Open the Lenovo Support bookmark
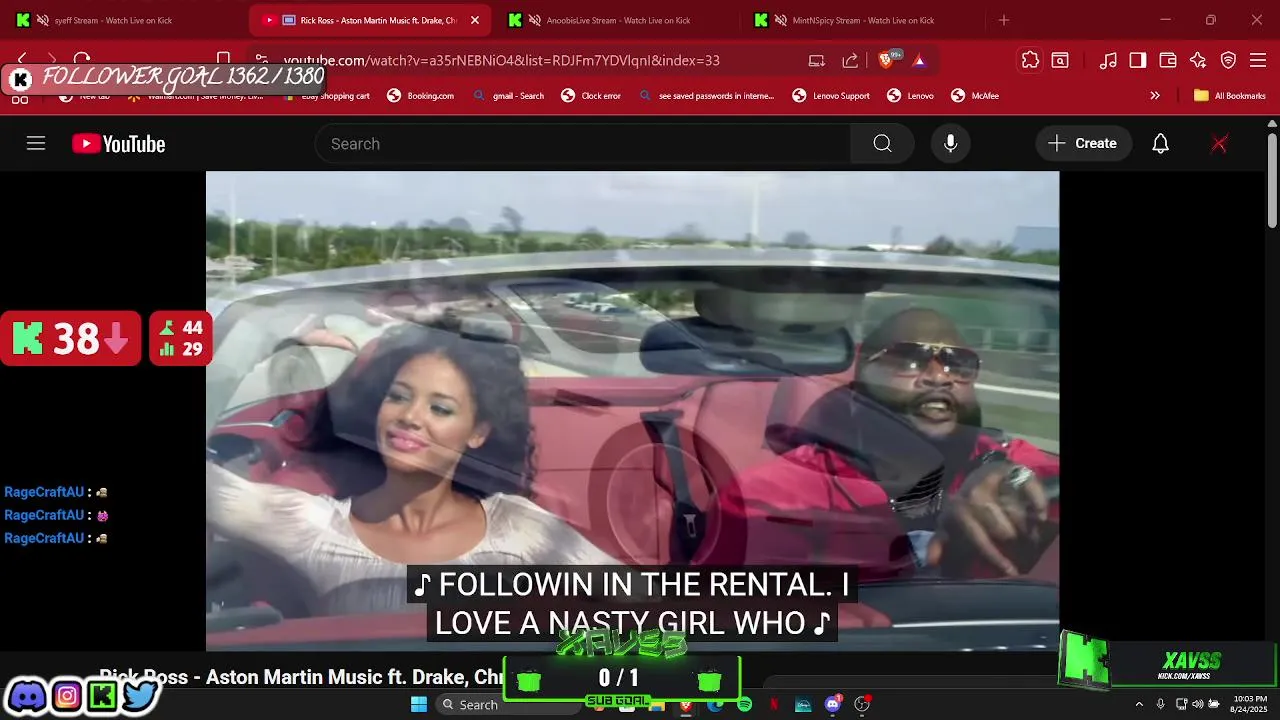 click(831, 96)
